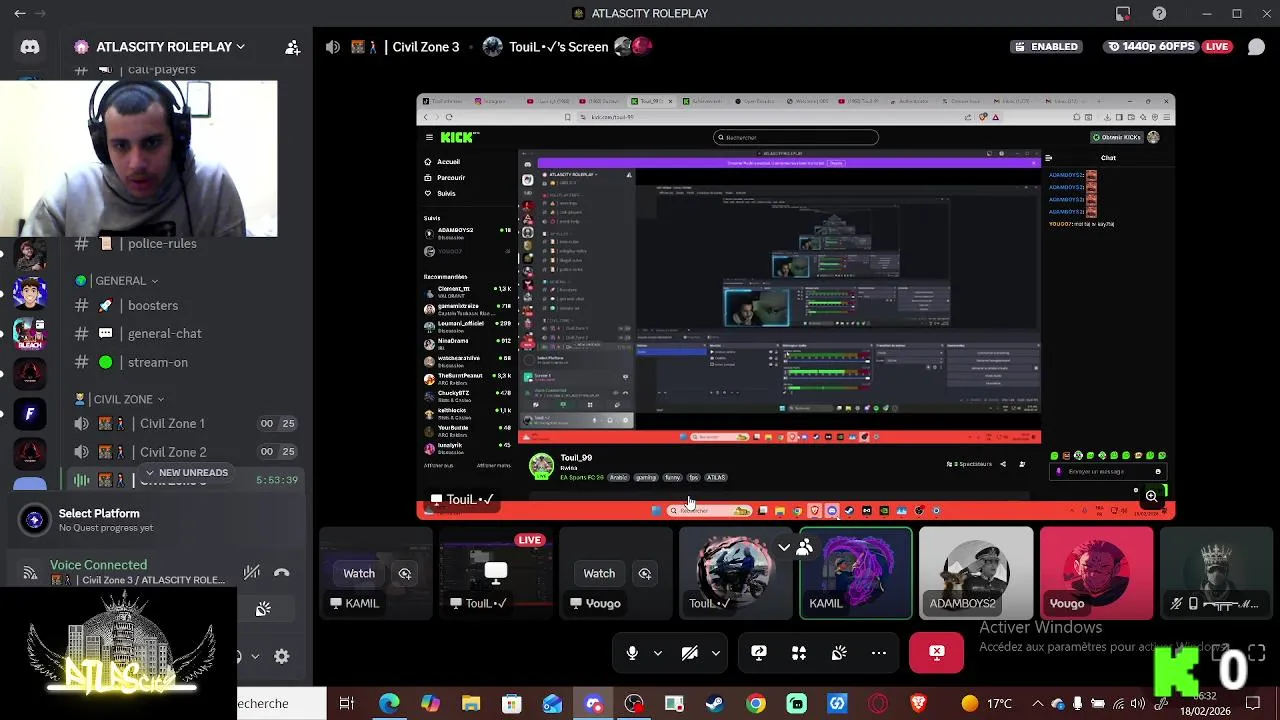Turn on camera in the call bar
This screenshot has height=720, width=1280.
click(690, 653)
